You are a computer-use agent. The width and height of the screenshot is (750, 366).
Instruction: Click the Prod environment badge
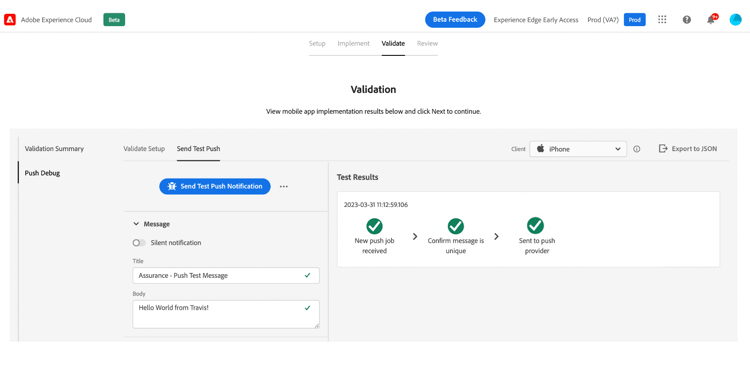(635, 20)
